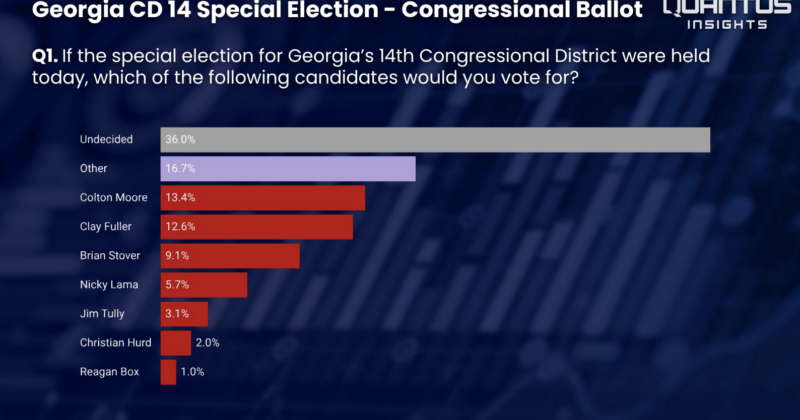Select the Colton Moore bar

click(x=263, y=198)
